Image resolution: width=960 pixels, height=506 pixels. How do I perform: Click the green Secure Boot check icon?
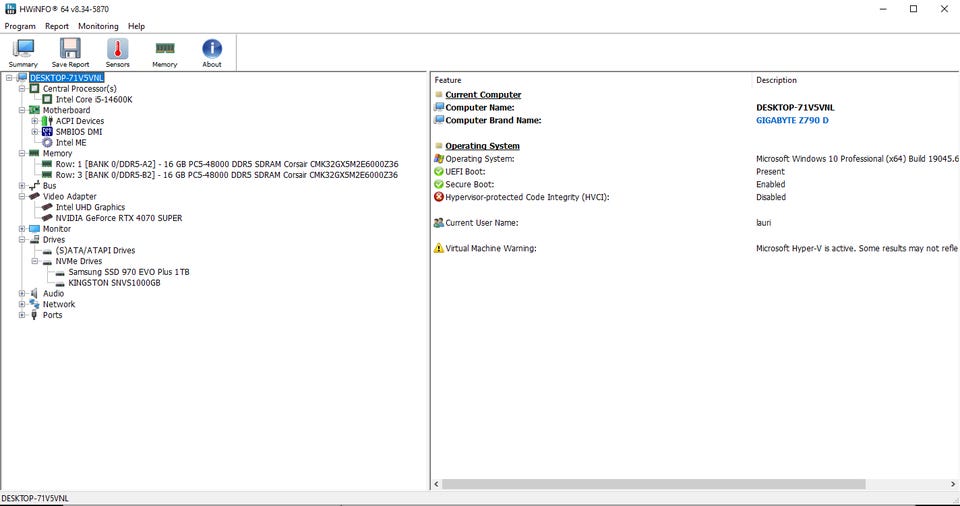coord(438,184)
